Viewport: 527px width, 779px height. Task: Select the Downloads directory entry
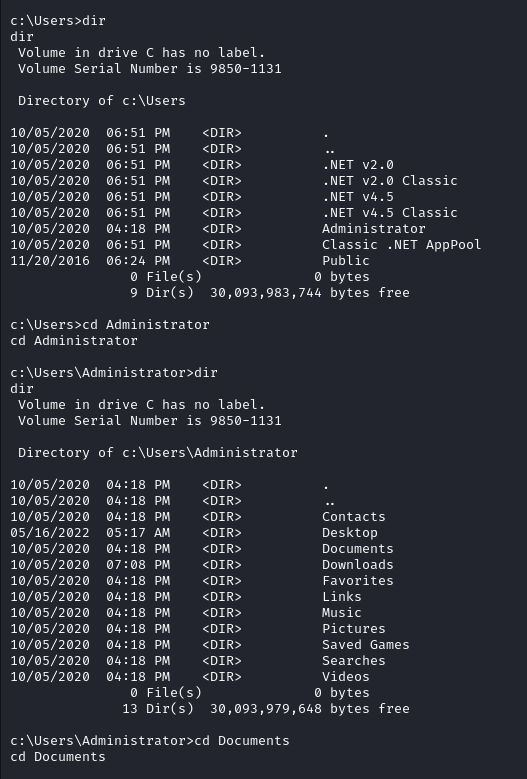click(x=358, y=564)
